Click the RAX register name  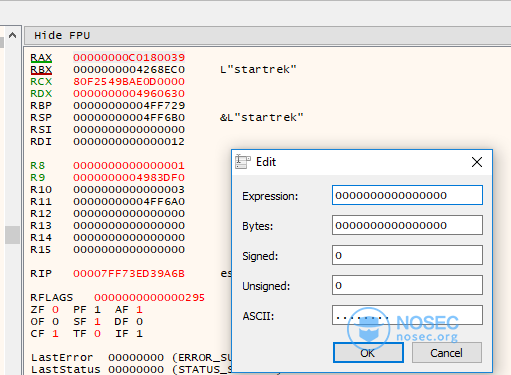click(41, 58)
